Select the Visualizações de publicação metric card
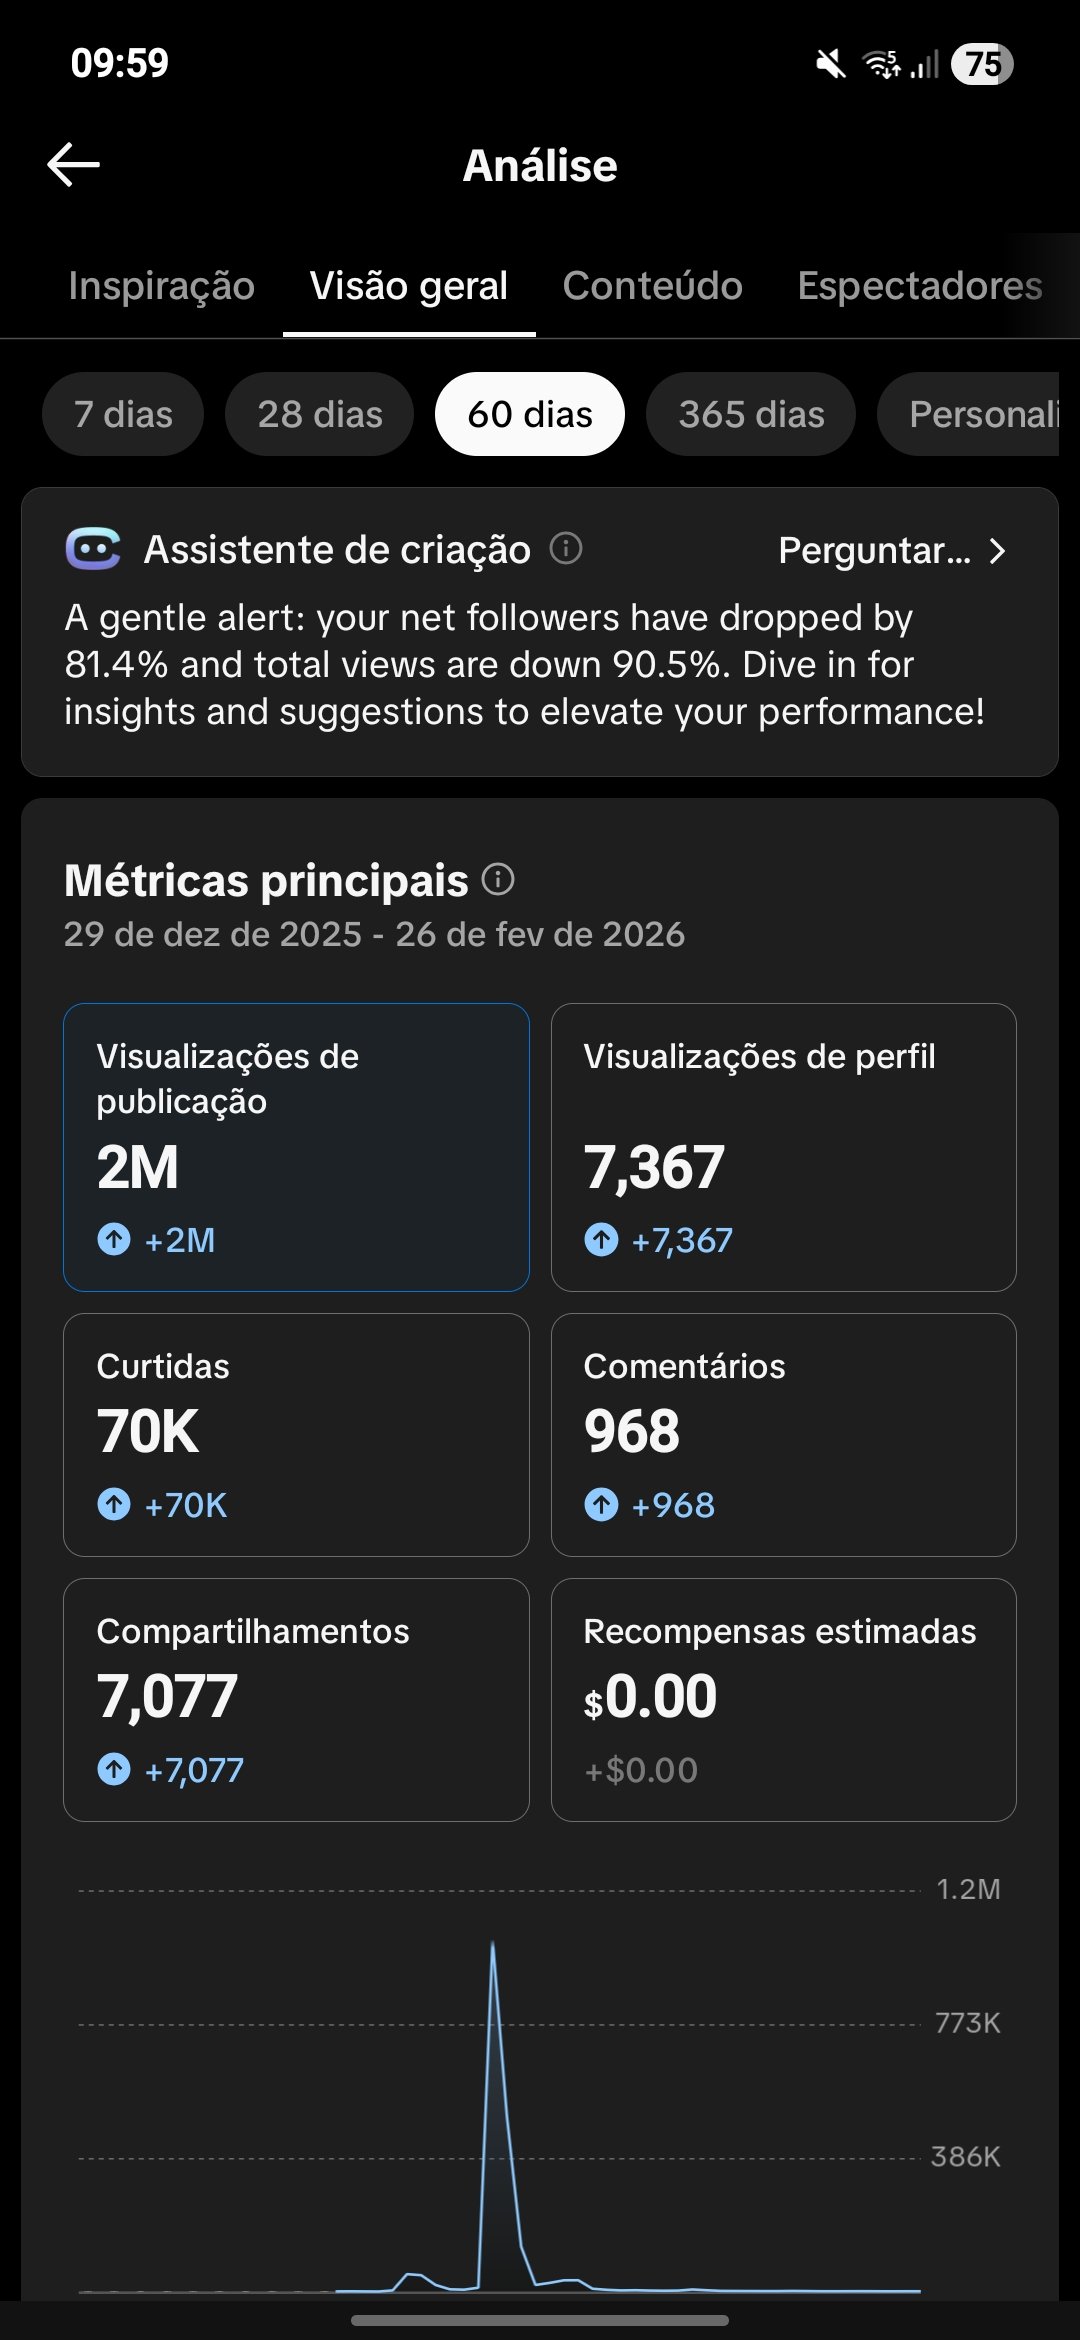Image resolution: width=1080 pixels, height=2340 pixels. coord(296,1147)
